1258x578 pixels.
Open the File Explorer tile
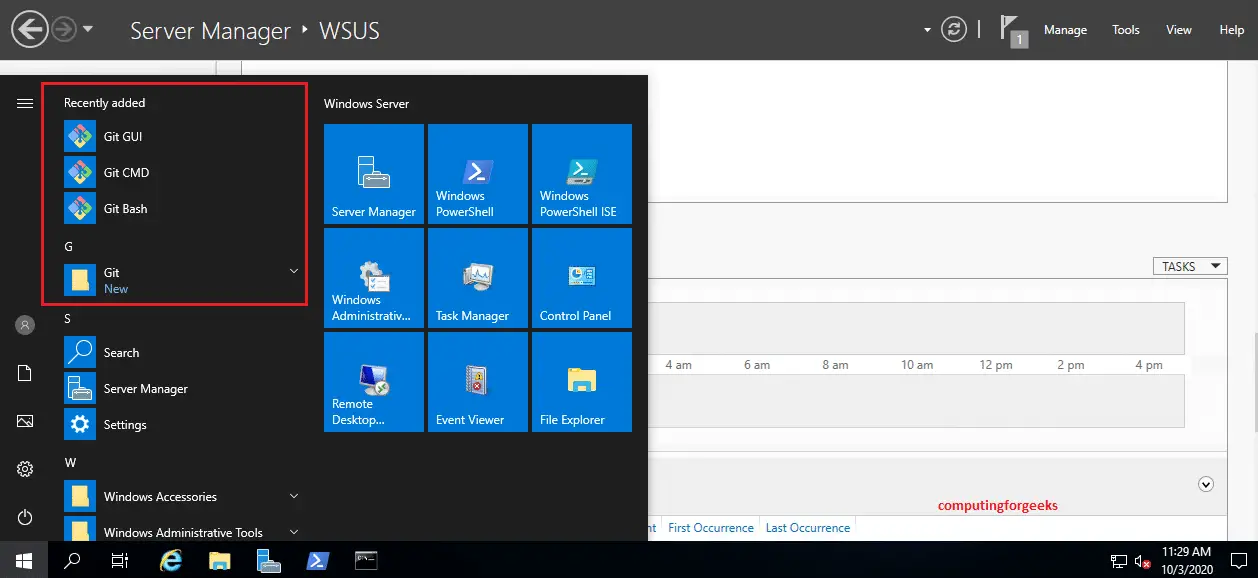(x=581, y=382)
